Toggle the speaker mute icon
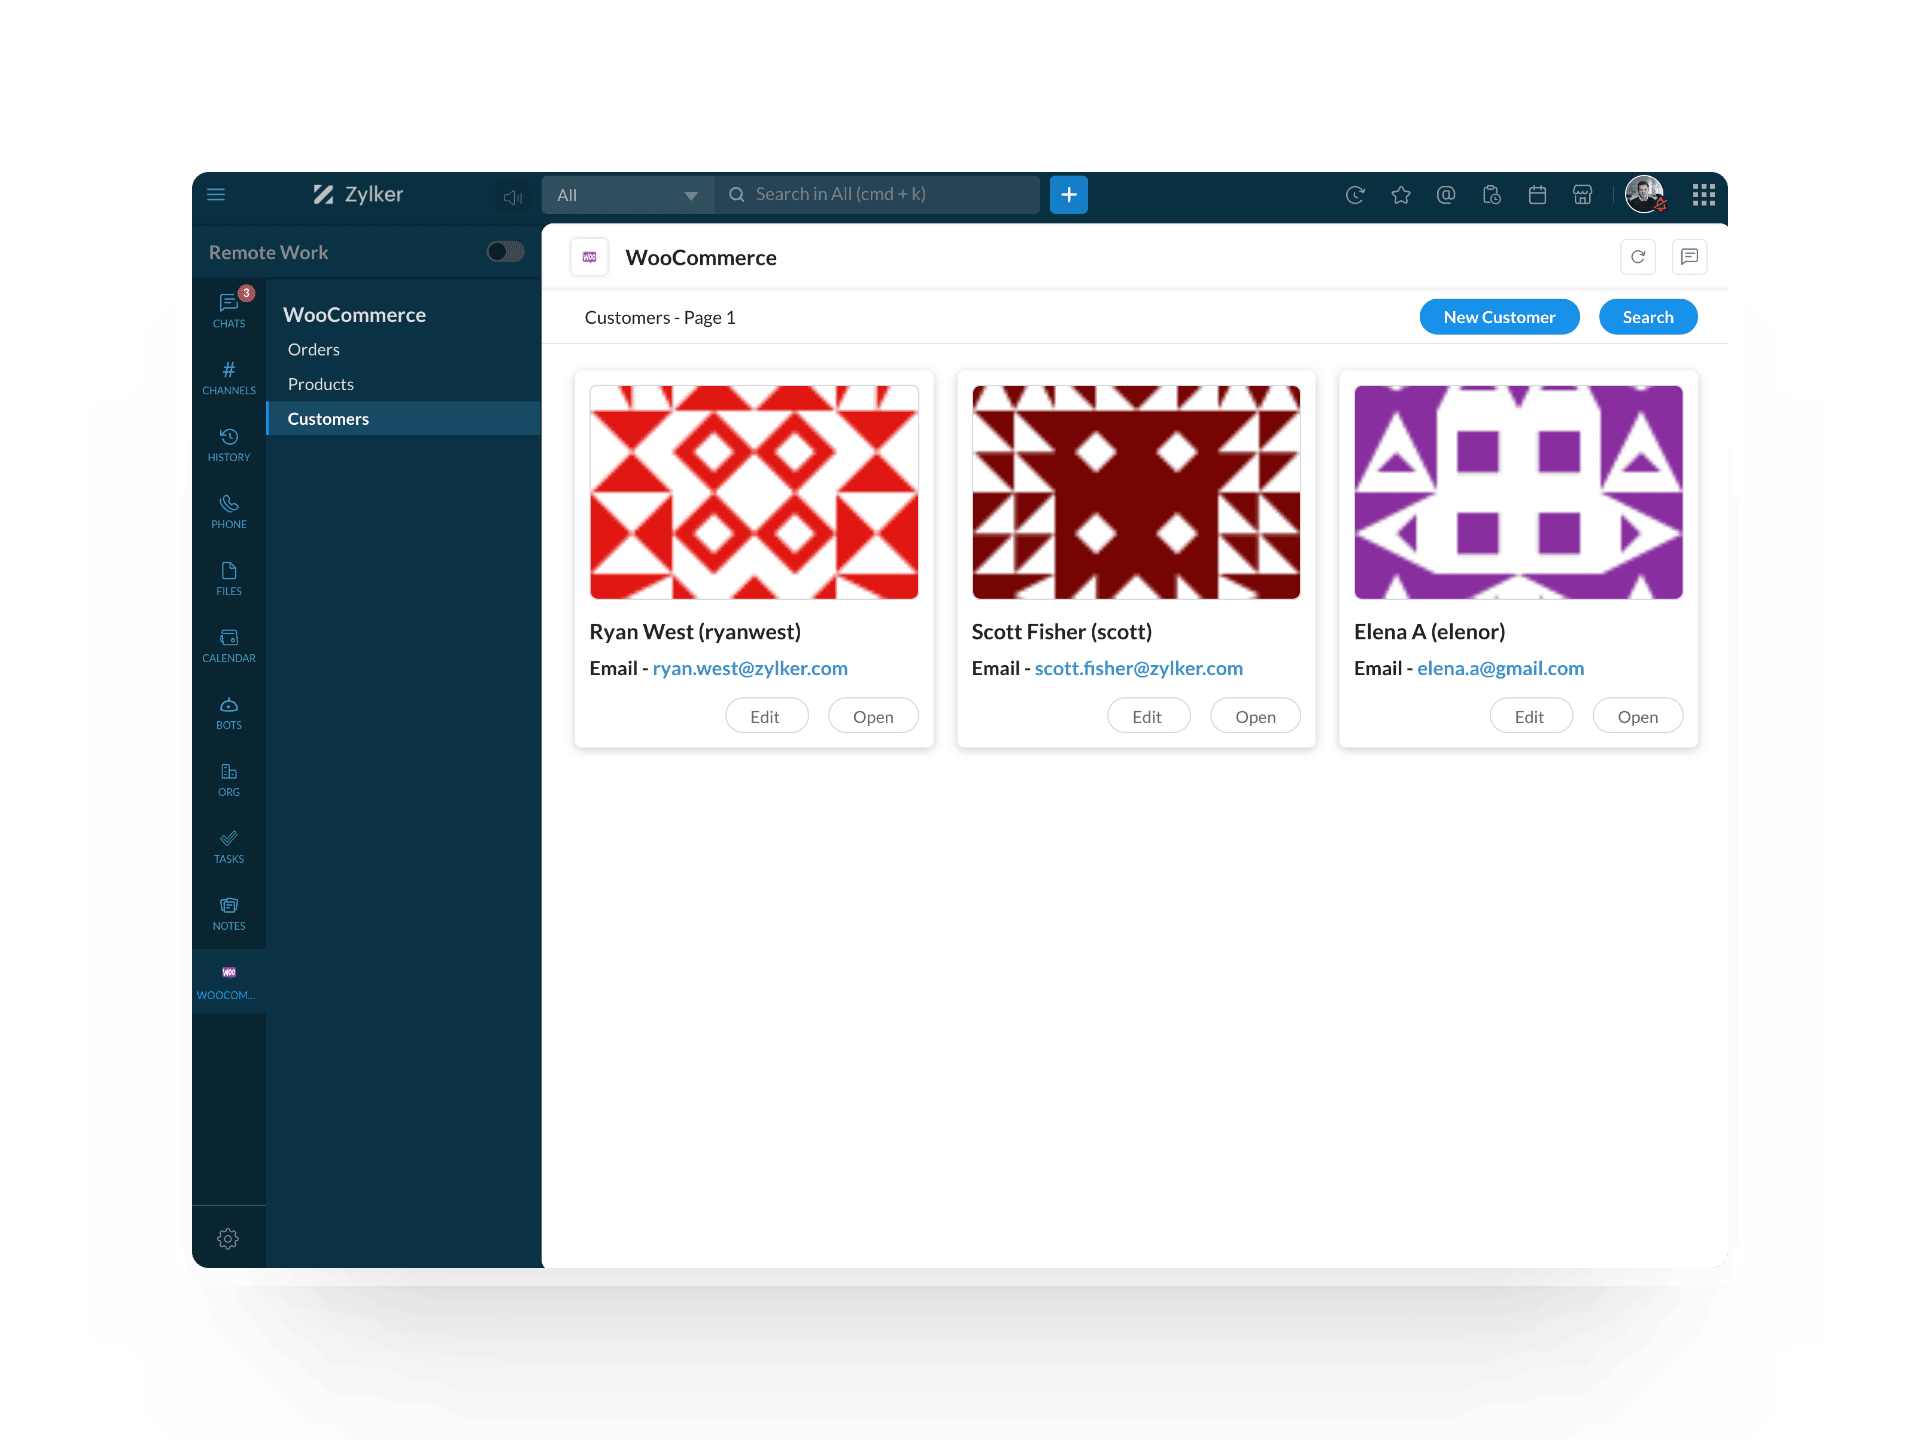This screenshot has width=1920, height=1440. 512,197
